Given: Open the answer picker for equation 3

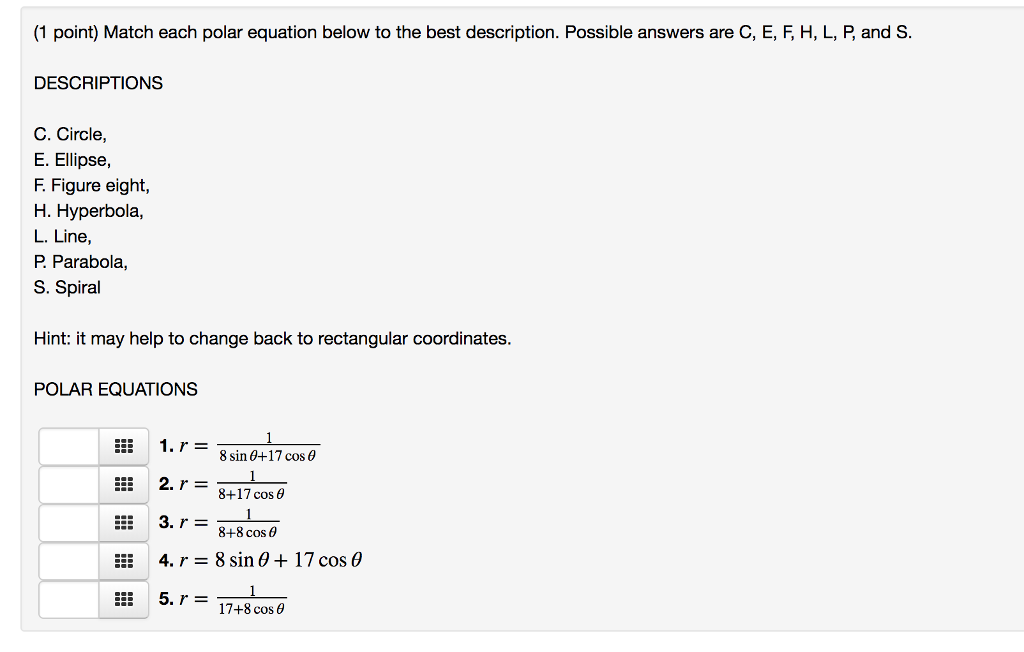Looking at the screenshot, I should [123, 522].
